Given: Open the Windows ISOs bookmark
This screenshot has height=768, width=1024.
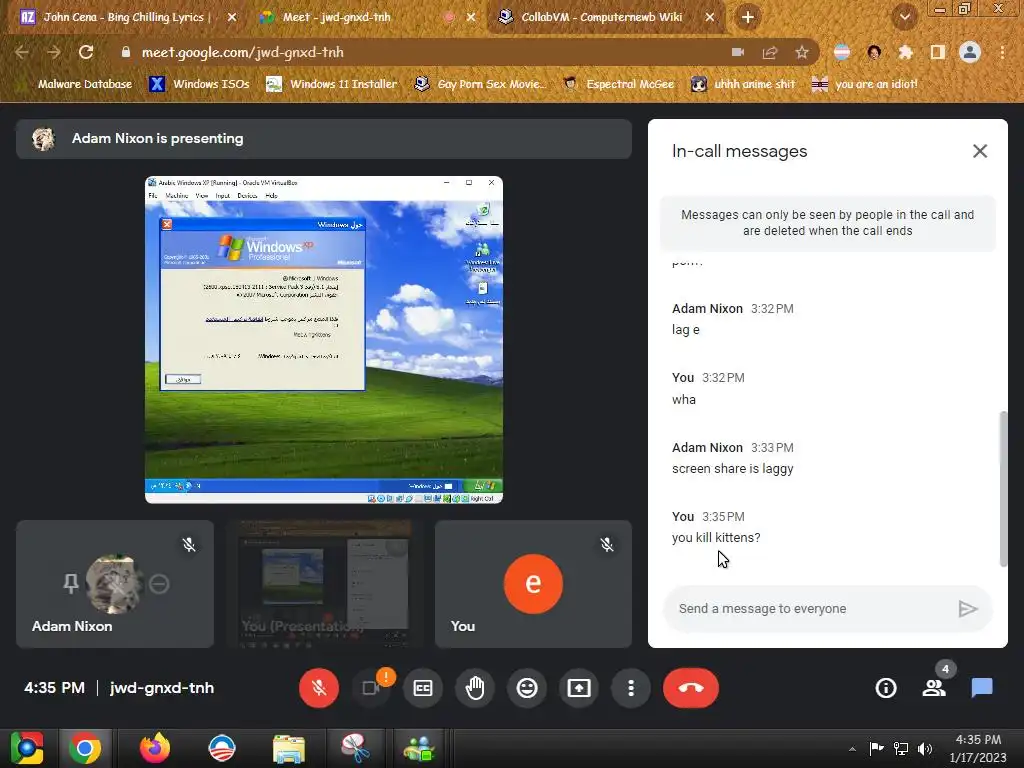Looking at the screenshot, I should point(199,84).
